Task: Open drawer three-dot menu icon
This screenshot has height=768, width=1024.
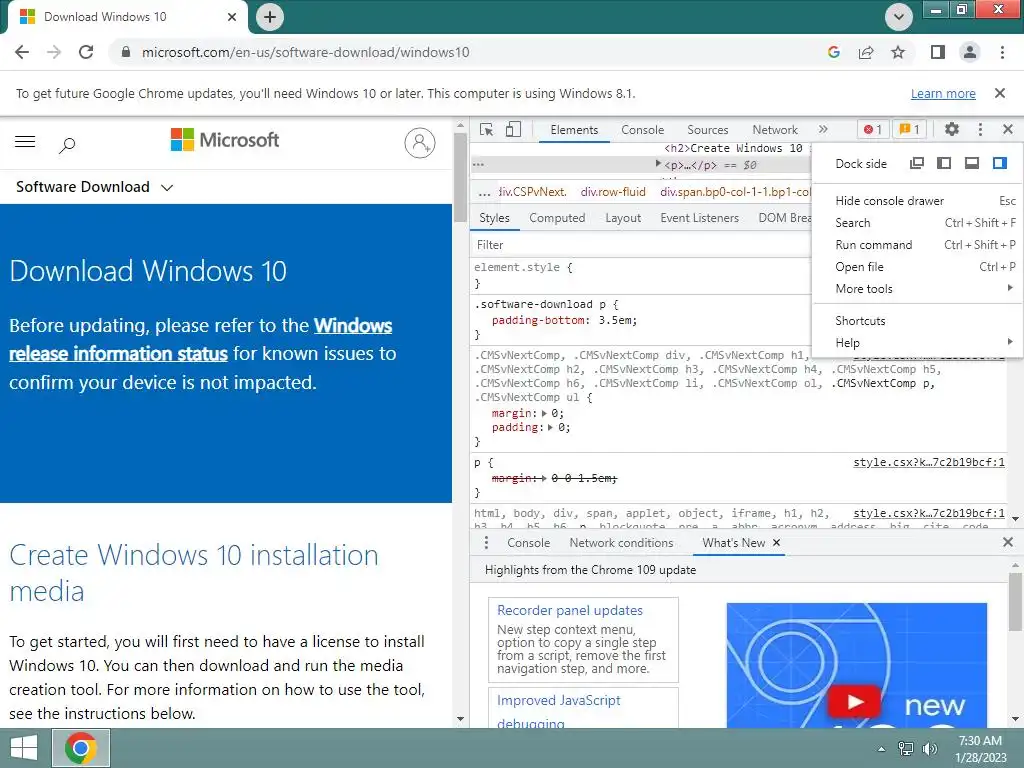Action: click(x=486, y=543)
